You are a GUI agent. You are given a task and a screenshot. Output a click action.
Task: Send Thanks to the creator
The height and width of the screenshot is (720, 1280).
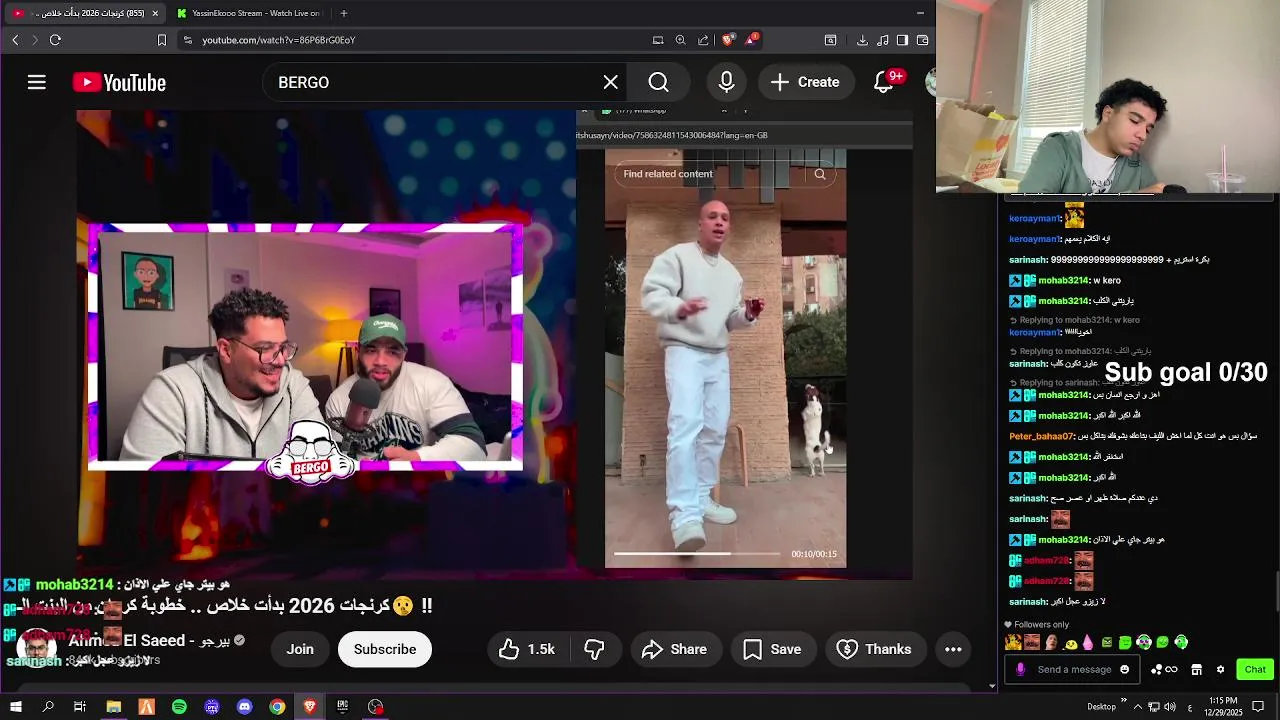tap(874, 649)
